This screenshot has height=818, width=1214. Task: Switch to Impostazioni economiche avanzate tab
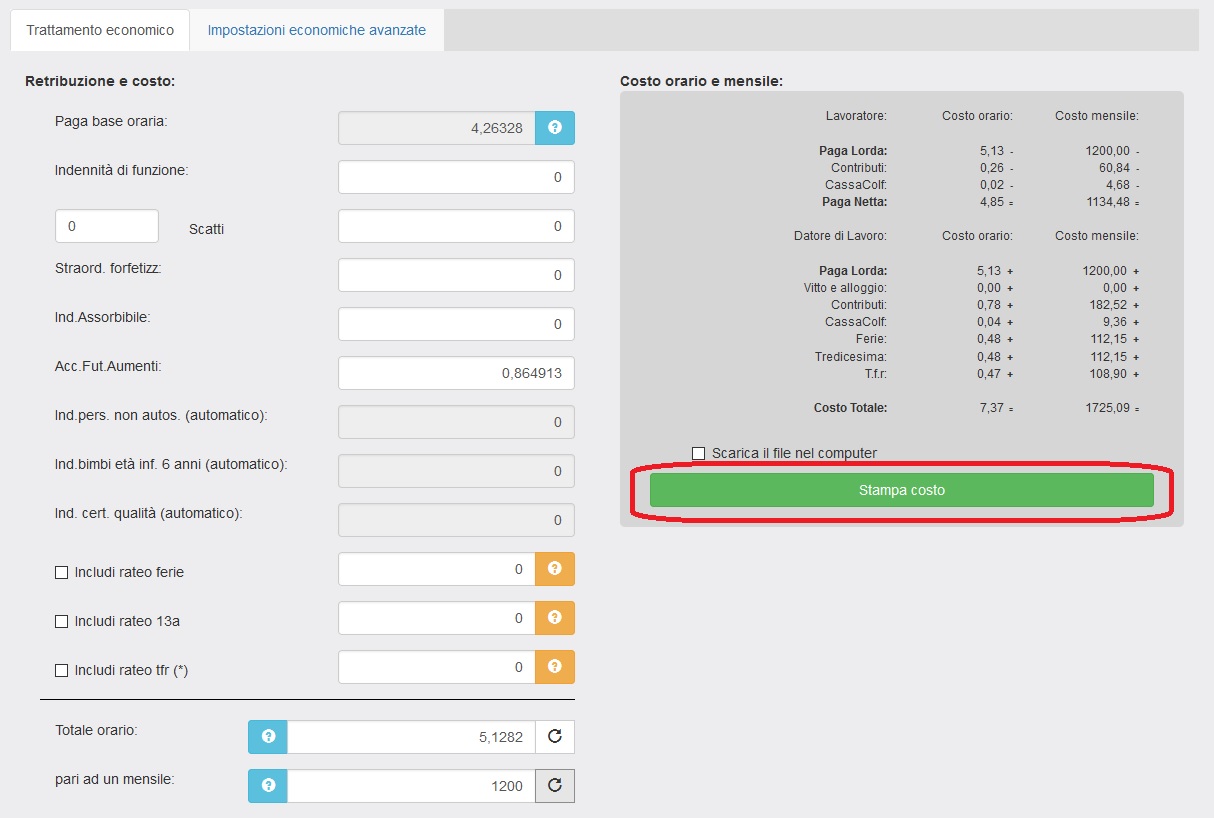(x=316, y=30)
